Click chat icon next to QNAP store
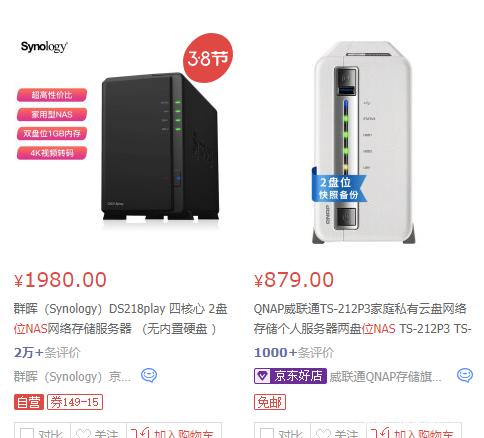 tap(465, 376)
